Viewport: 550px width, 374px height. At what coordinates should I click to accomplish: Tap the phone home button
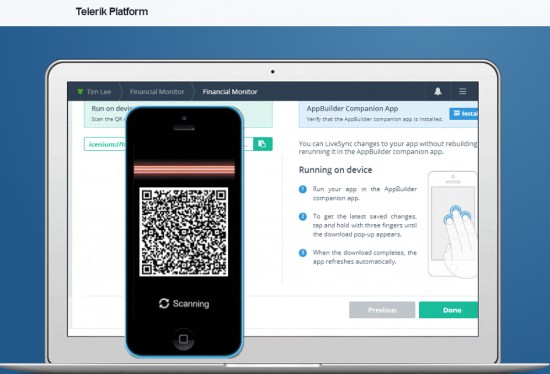point(183,339)
